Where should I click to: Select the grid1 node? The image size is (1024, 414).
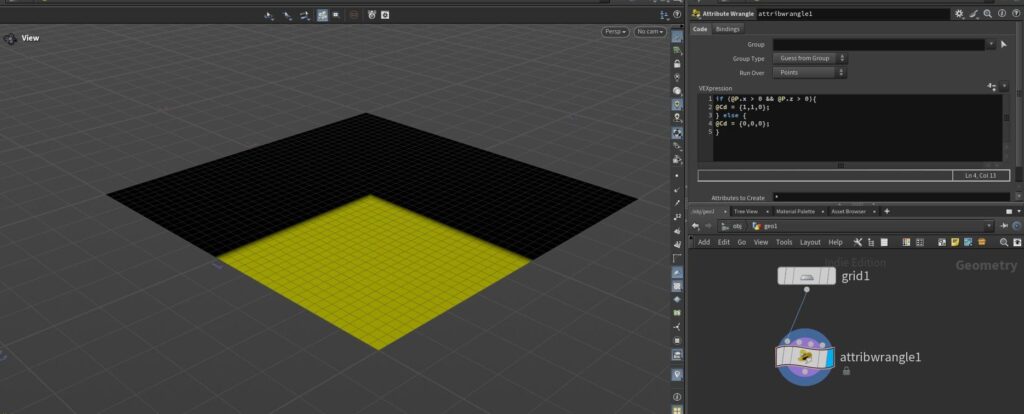(806, 276)
